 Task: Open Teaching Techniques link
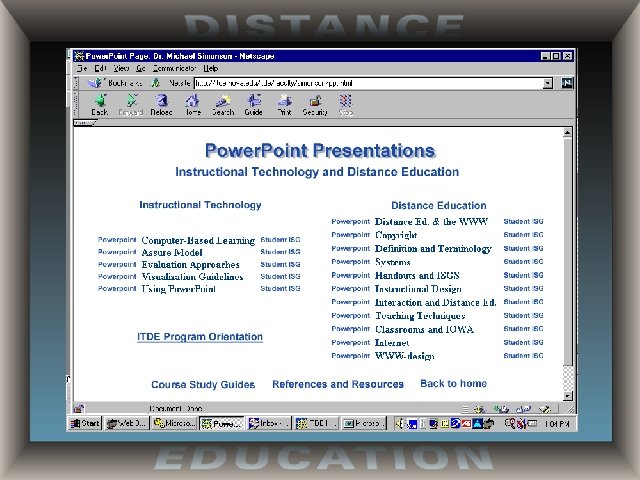420,316
